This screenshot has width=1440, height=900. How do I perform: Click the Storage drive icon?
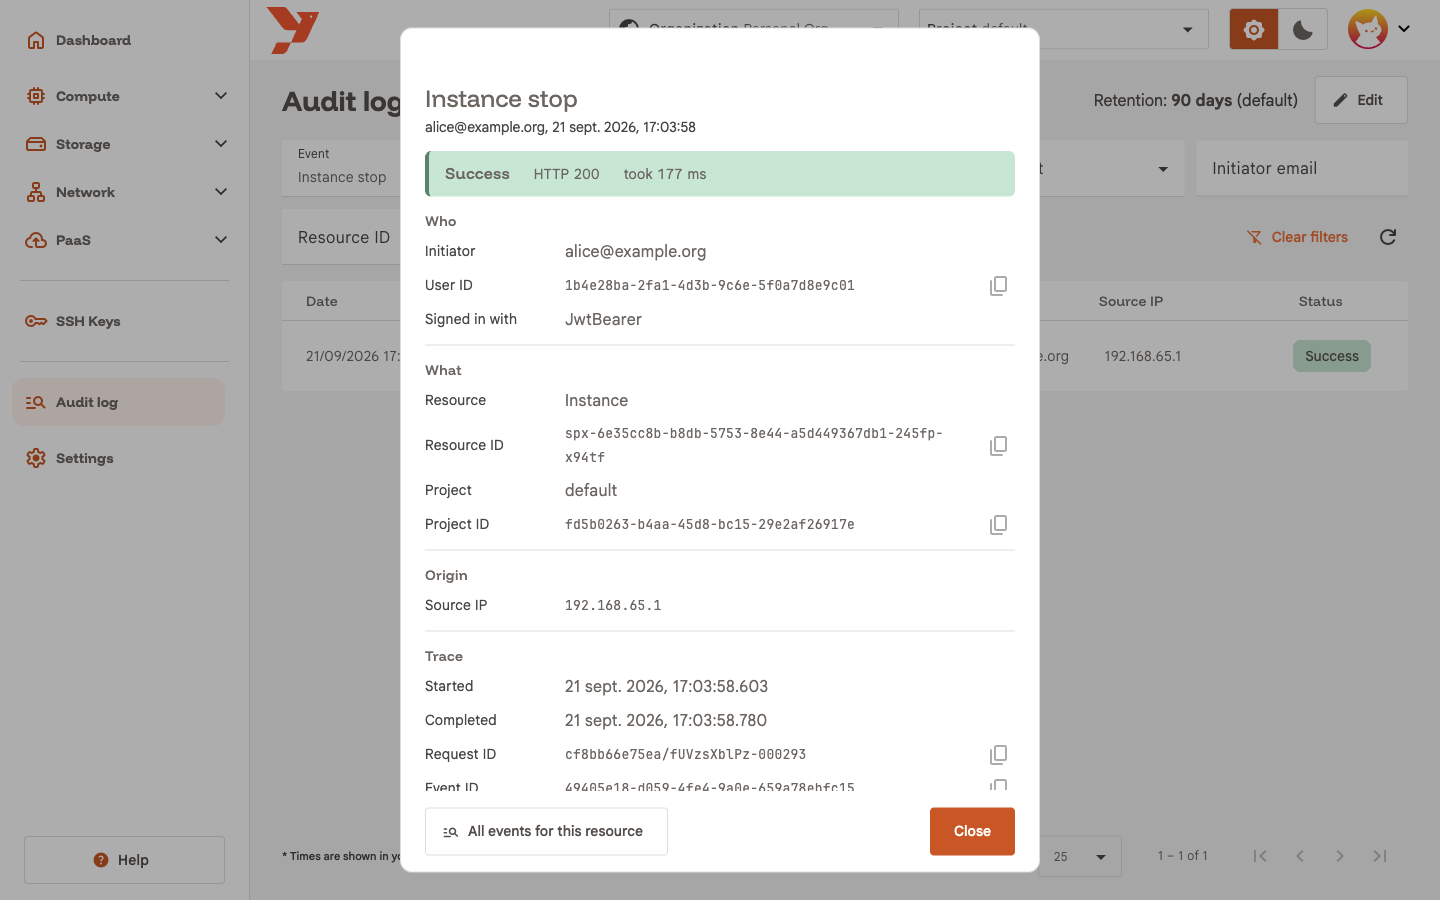click(36, 144)
